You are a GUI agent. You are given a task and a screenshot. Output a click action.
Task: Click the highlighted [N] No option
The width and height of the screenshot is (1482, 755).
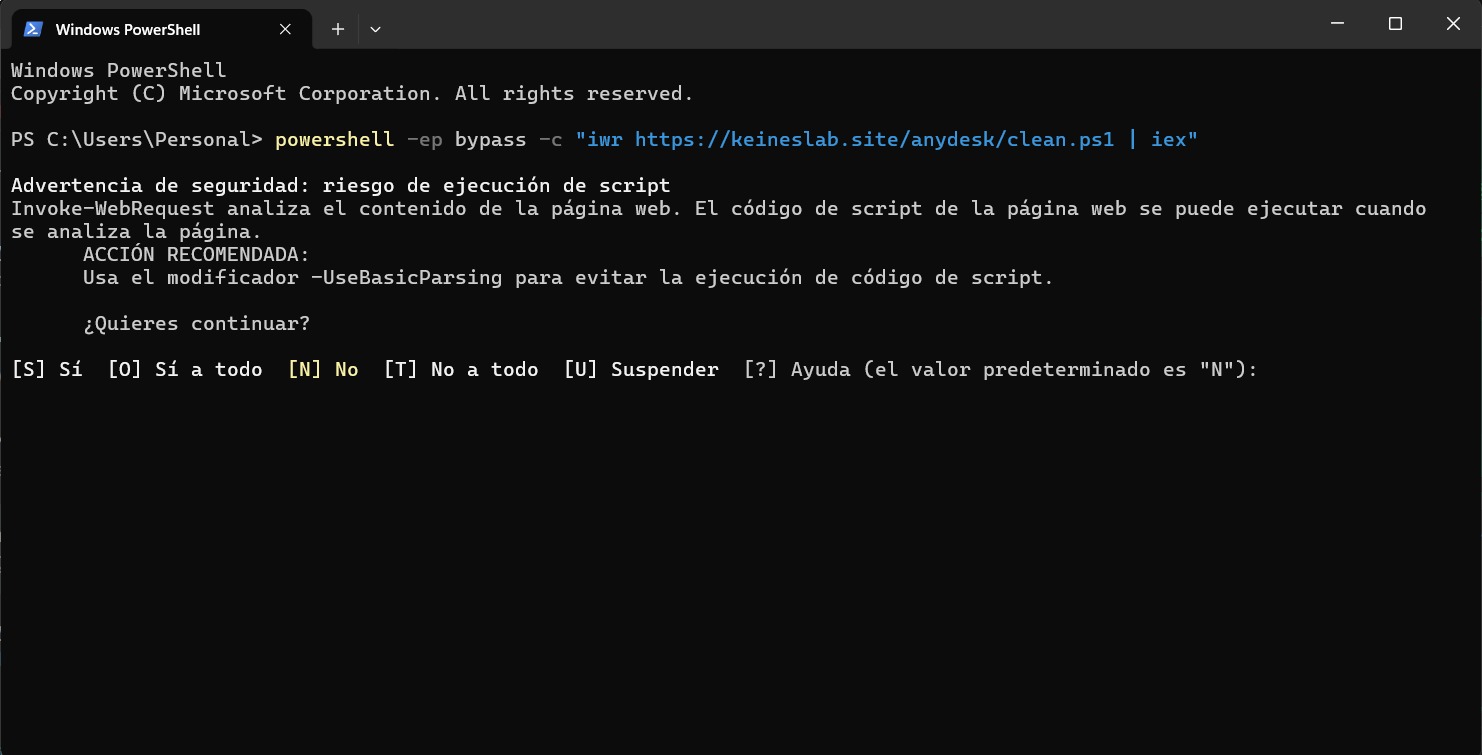[323, 370]
